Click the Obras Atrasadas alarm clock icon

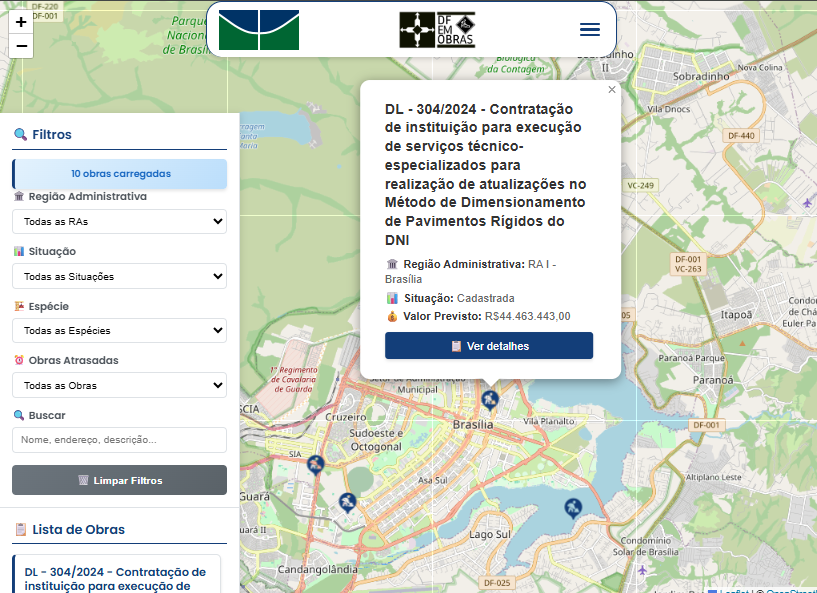[x=19, y=360]
